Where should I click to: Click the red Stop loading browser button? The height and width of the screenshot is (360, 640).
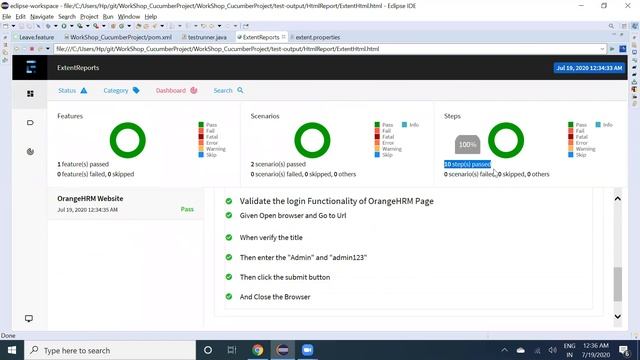pyautogui.click(x=32, y=49)
